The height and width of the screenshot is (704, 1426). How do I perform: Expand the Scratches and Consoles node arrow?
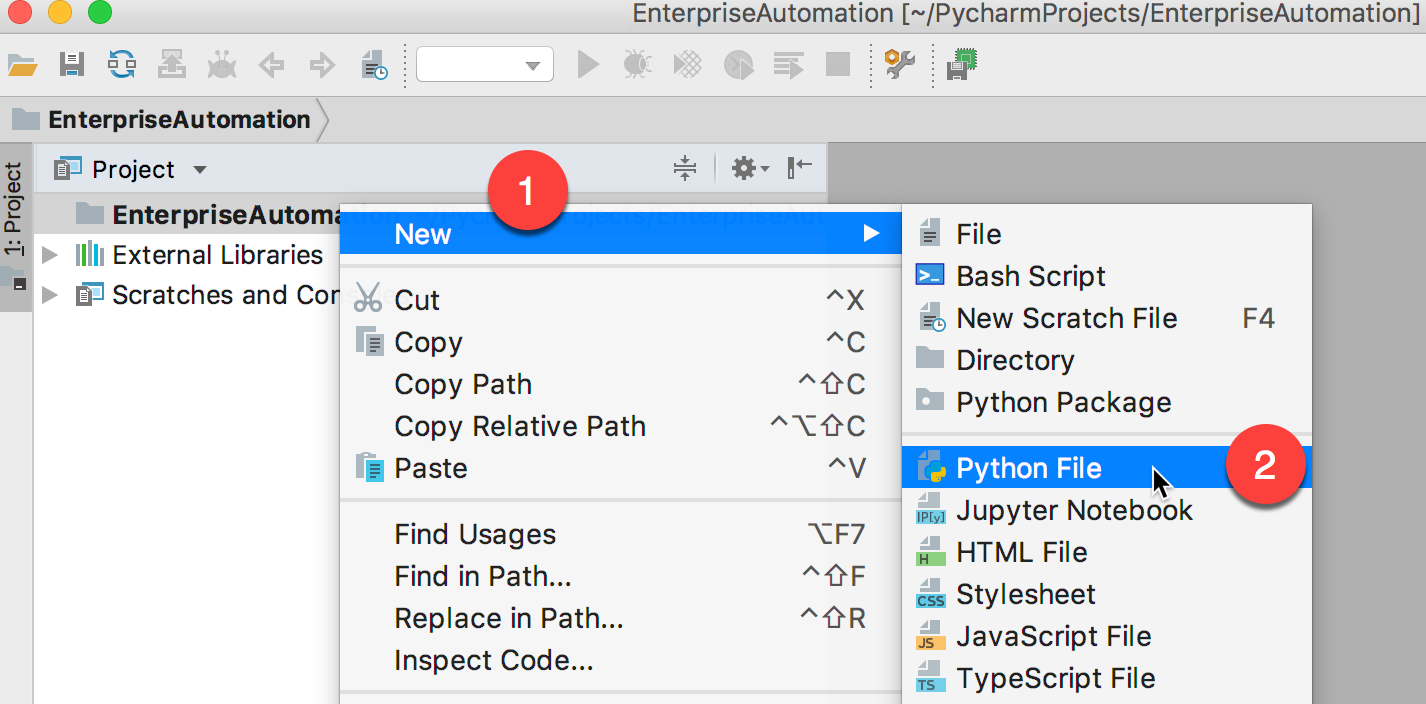click(50, 295)
